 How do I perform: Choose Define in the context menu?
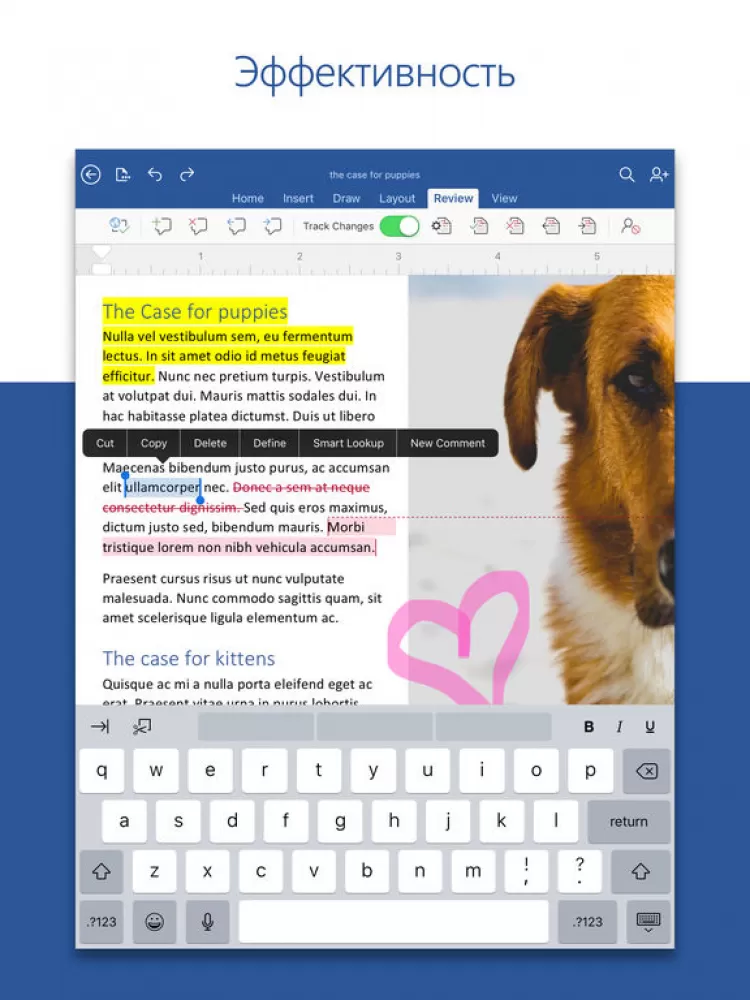point(270,443)
